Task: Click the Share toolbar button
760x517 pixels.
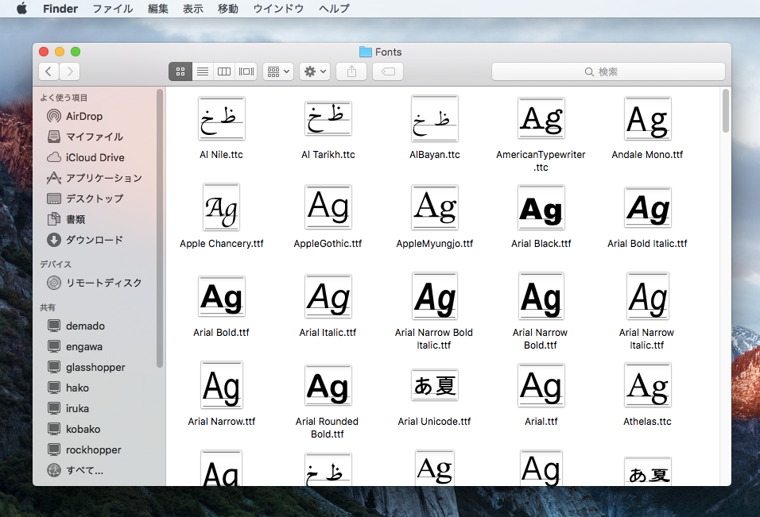Action: click(351, 72)
